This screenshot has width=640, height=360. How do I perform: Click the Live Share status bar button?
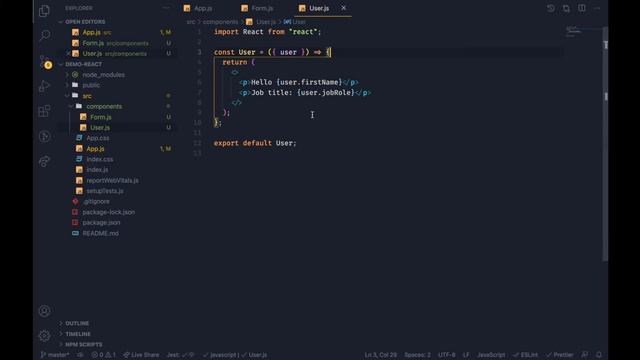pos(141,355)
